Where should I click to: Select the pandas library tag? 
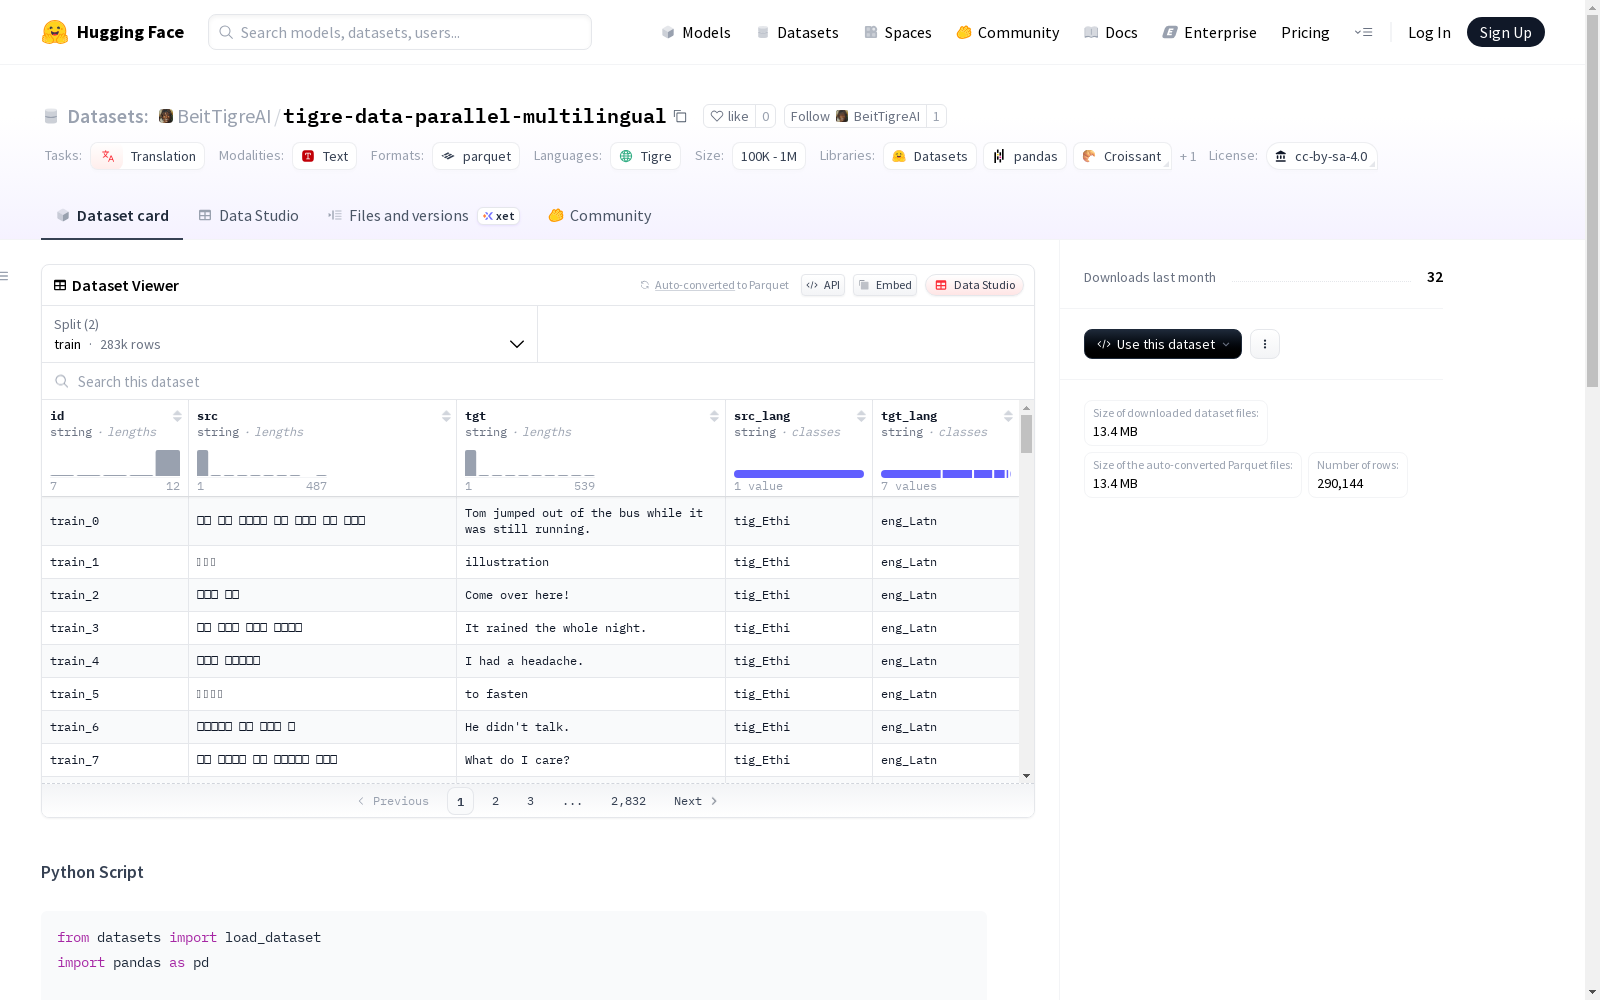coord(1025,156)
